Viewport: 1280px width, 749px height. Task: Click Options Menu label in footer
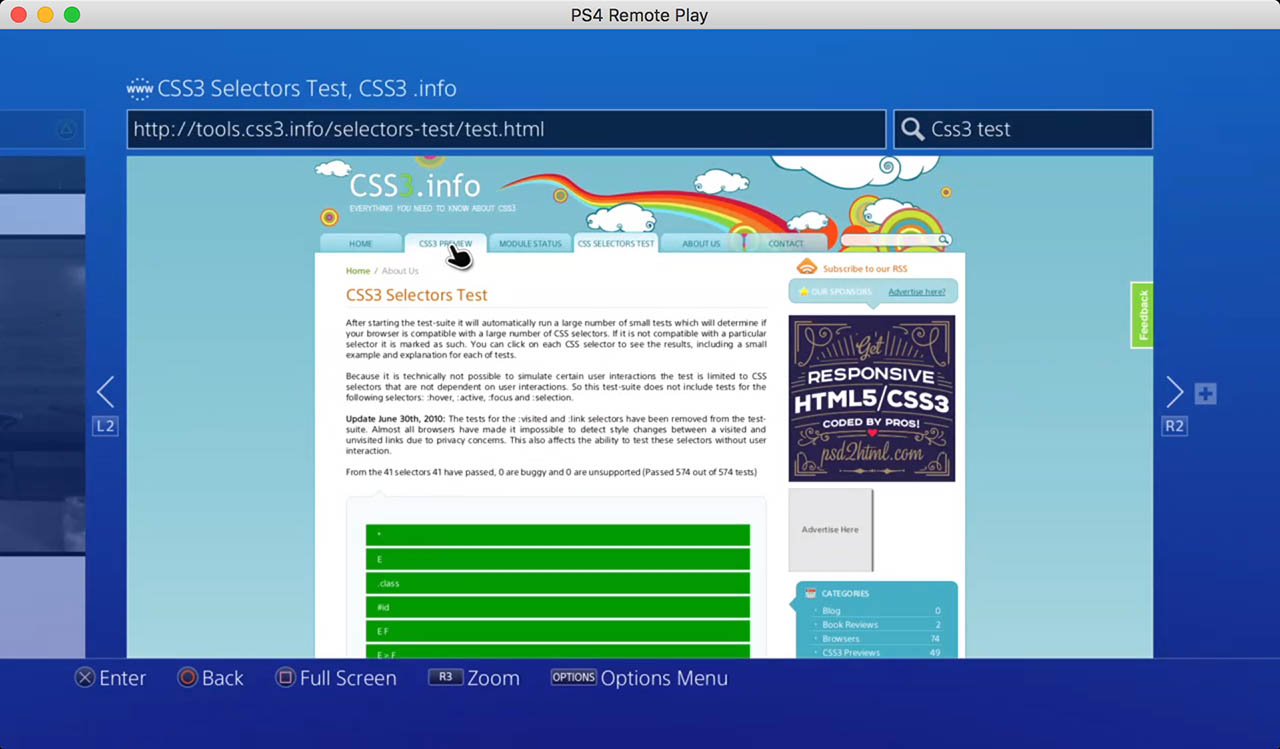point(664,678)
